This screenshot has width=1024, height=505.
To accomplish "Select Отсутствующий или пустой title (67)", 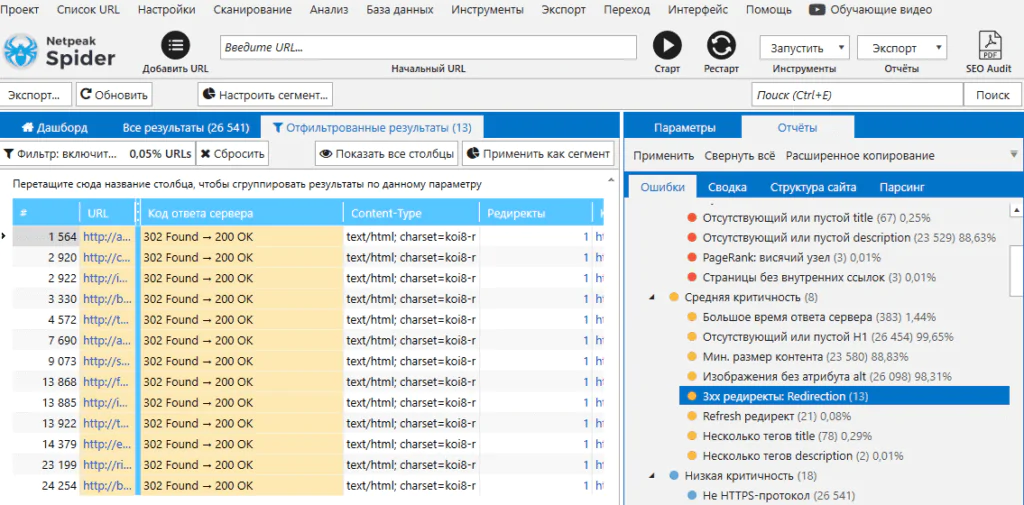I will [x=816, y=218].
